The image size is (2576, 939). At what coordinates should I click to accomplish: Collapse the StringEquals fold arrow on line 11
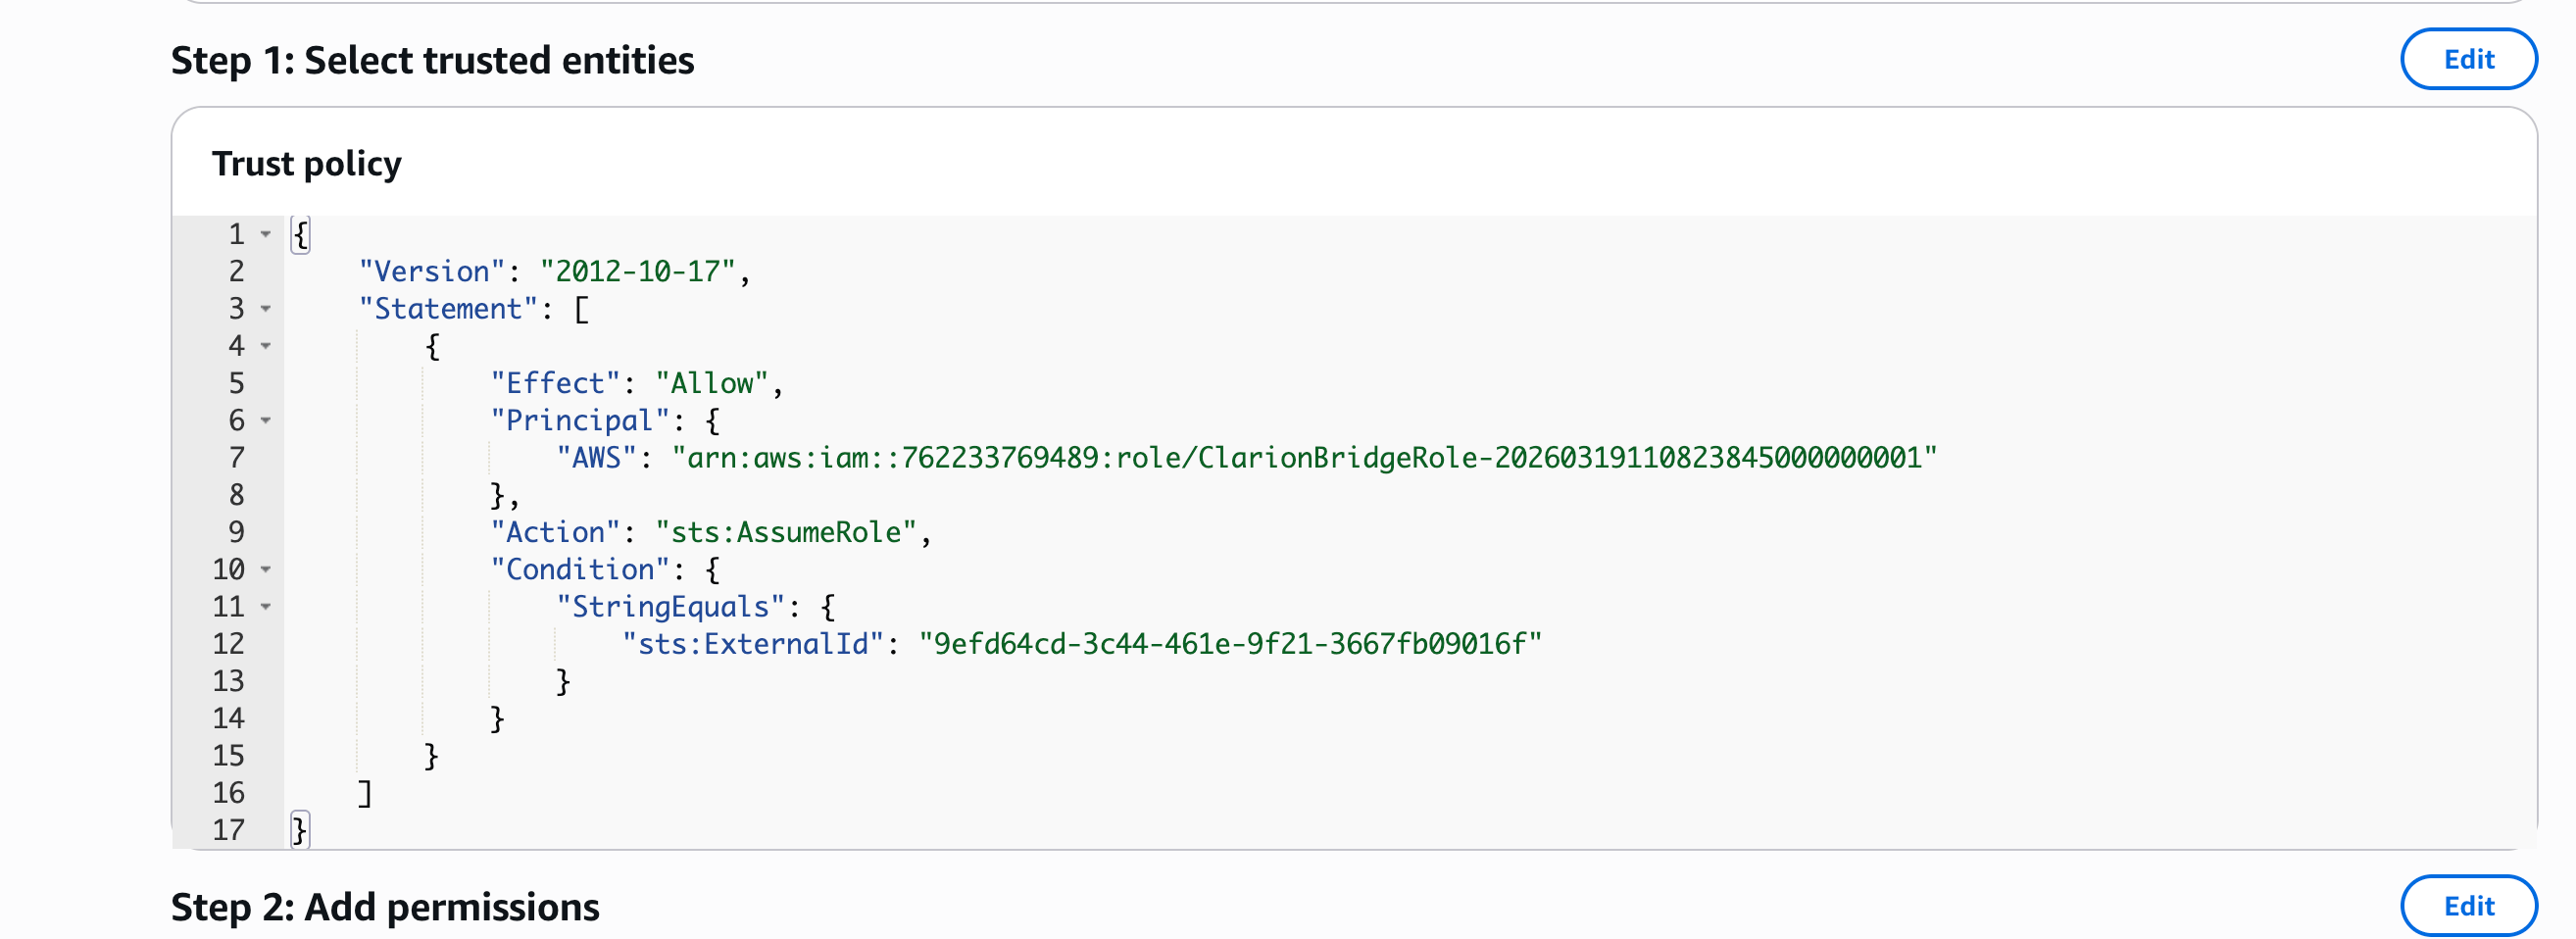coord(266,606)
